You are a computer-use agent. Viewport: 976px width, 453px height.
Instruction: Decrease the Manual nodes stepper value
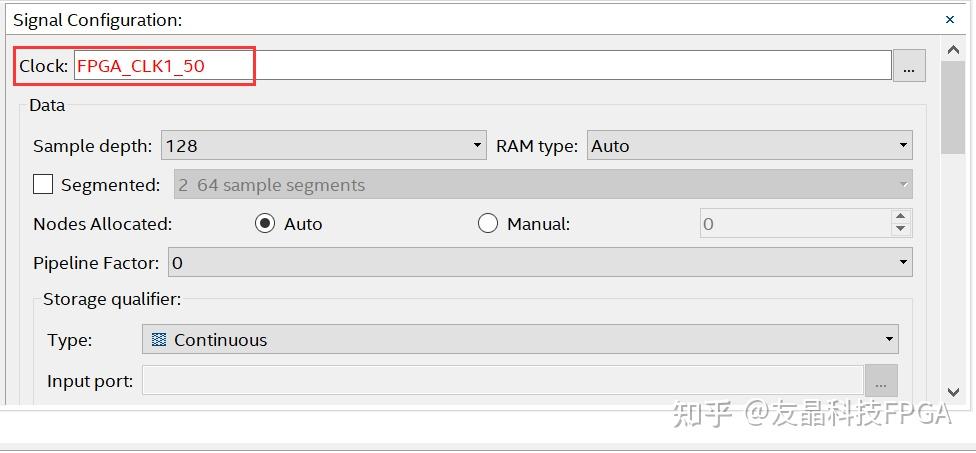coord(901,230)
